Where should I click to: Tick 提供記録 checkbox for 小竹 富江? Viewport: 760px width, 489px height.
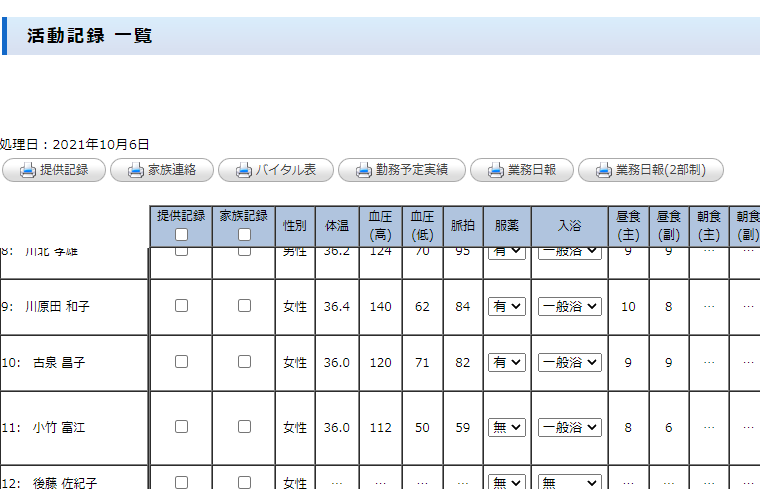tap(181, 426)
